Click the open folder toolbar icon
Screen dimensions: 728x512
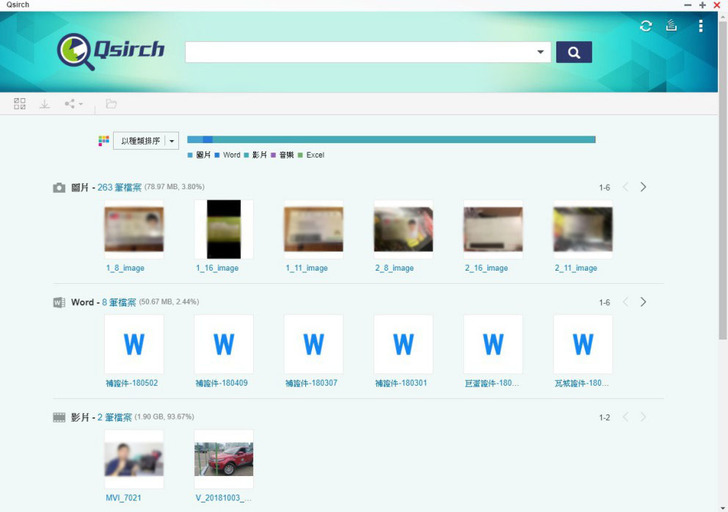(x=111, y=104)
